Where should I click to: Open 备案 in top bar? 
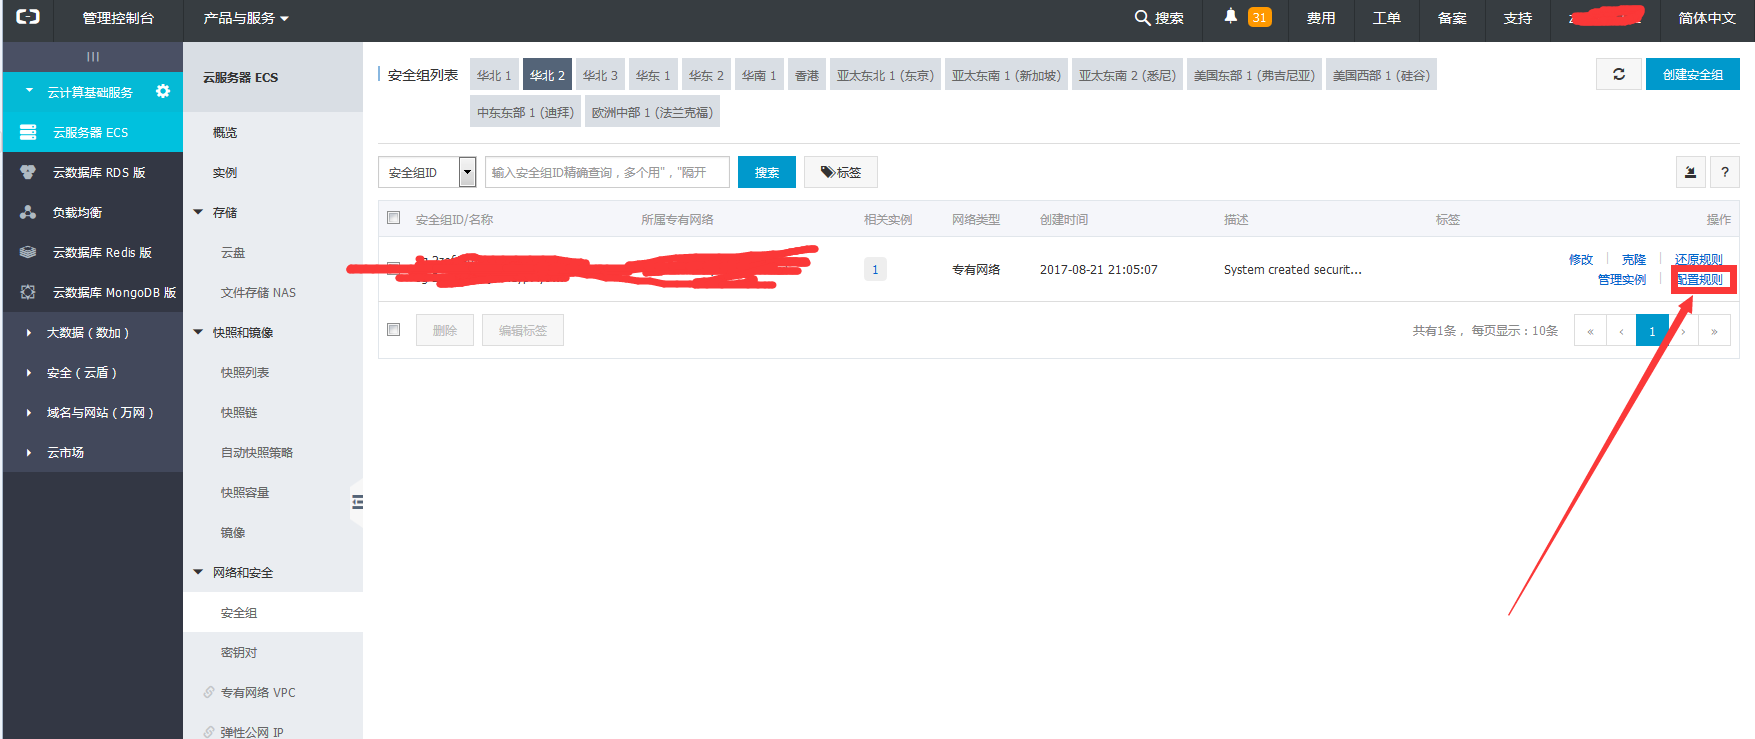pyautogui.click(x=1452, y=18)
